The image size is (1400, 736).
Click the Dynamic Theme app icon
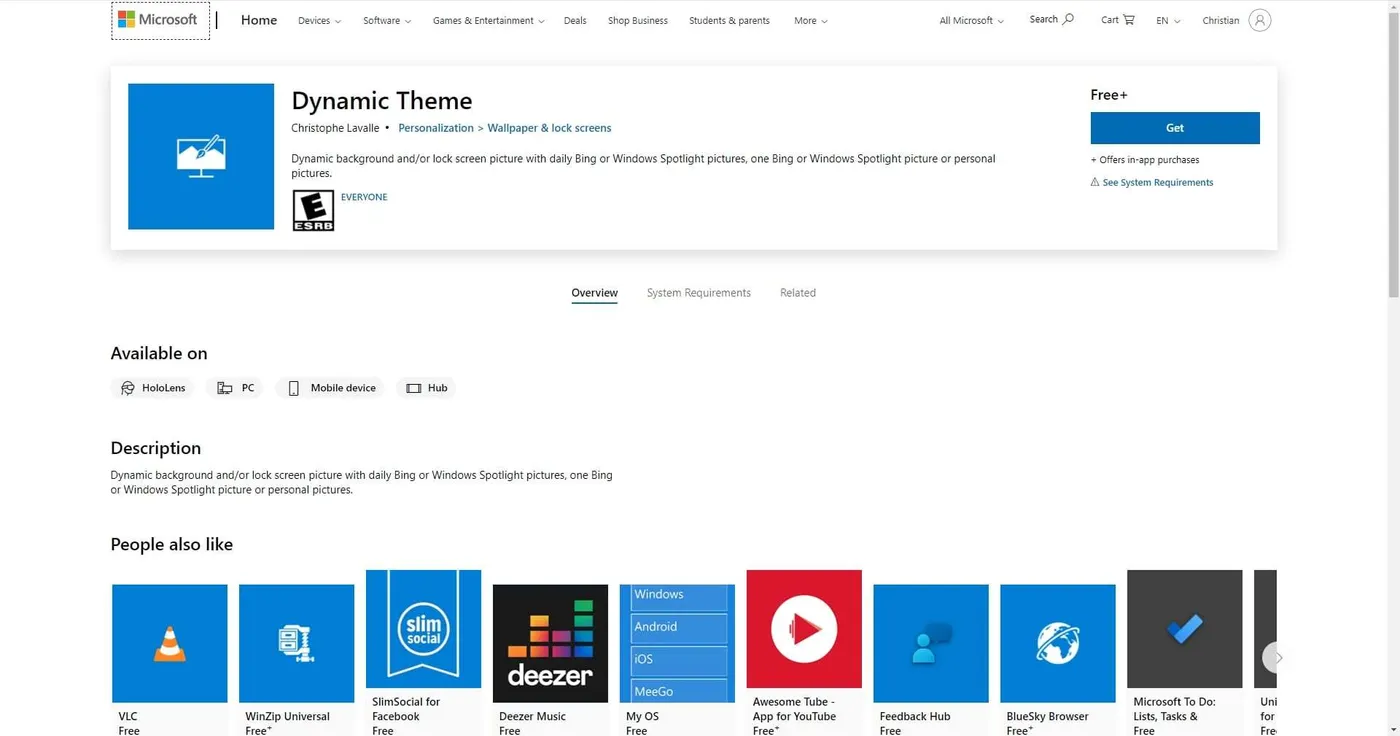[x=201, y=156]
